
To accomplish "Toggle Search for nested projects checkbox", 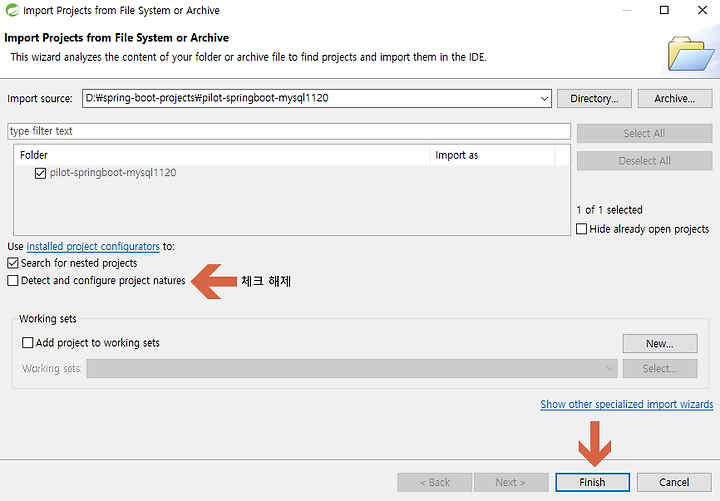I will 13,263.
